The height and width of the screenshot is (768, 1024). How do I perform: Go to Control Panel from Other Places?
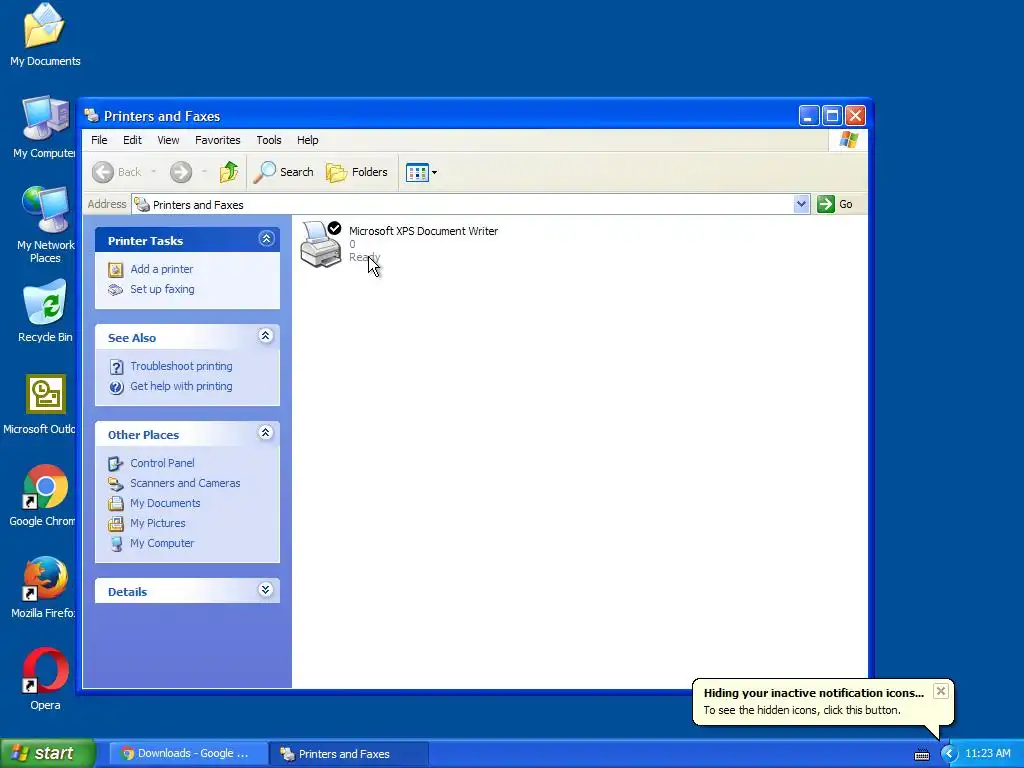click(x=162, y=463)
